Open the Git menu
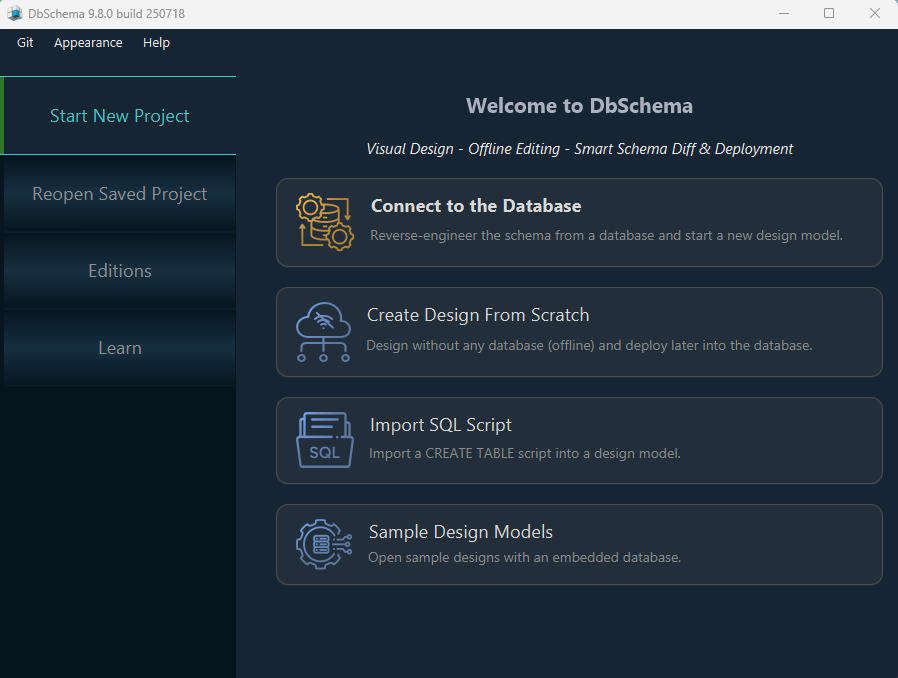The width and height of the screenshot is (898, 678). (25, 42)
